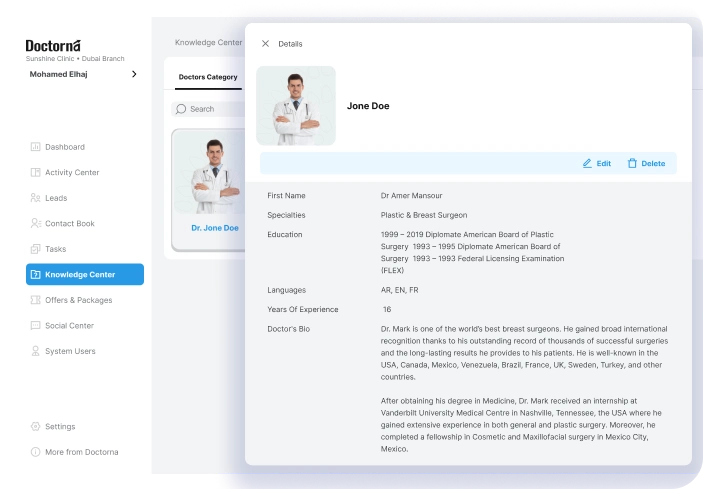
Task: Click the Social Center icon
Action: 36,326
